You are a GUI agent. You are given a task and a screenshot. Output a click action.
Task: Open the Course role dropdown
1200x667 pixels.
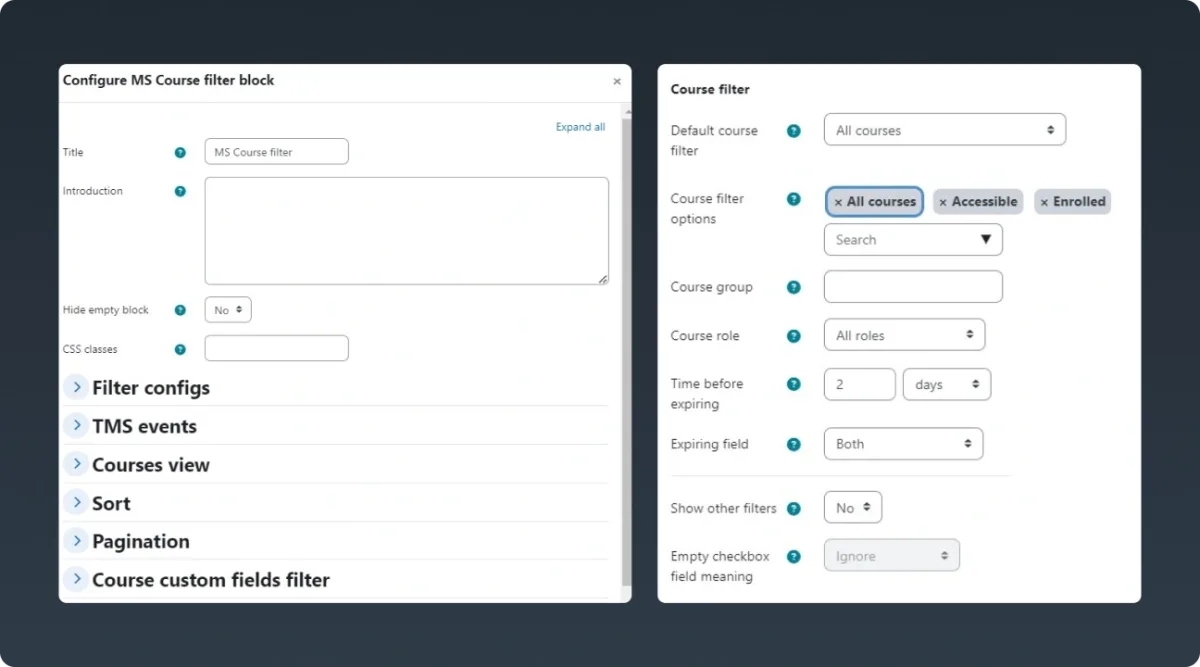904,335
